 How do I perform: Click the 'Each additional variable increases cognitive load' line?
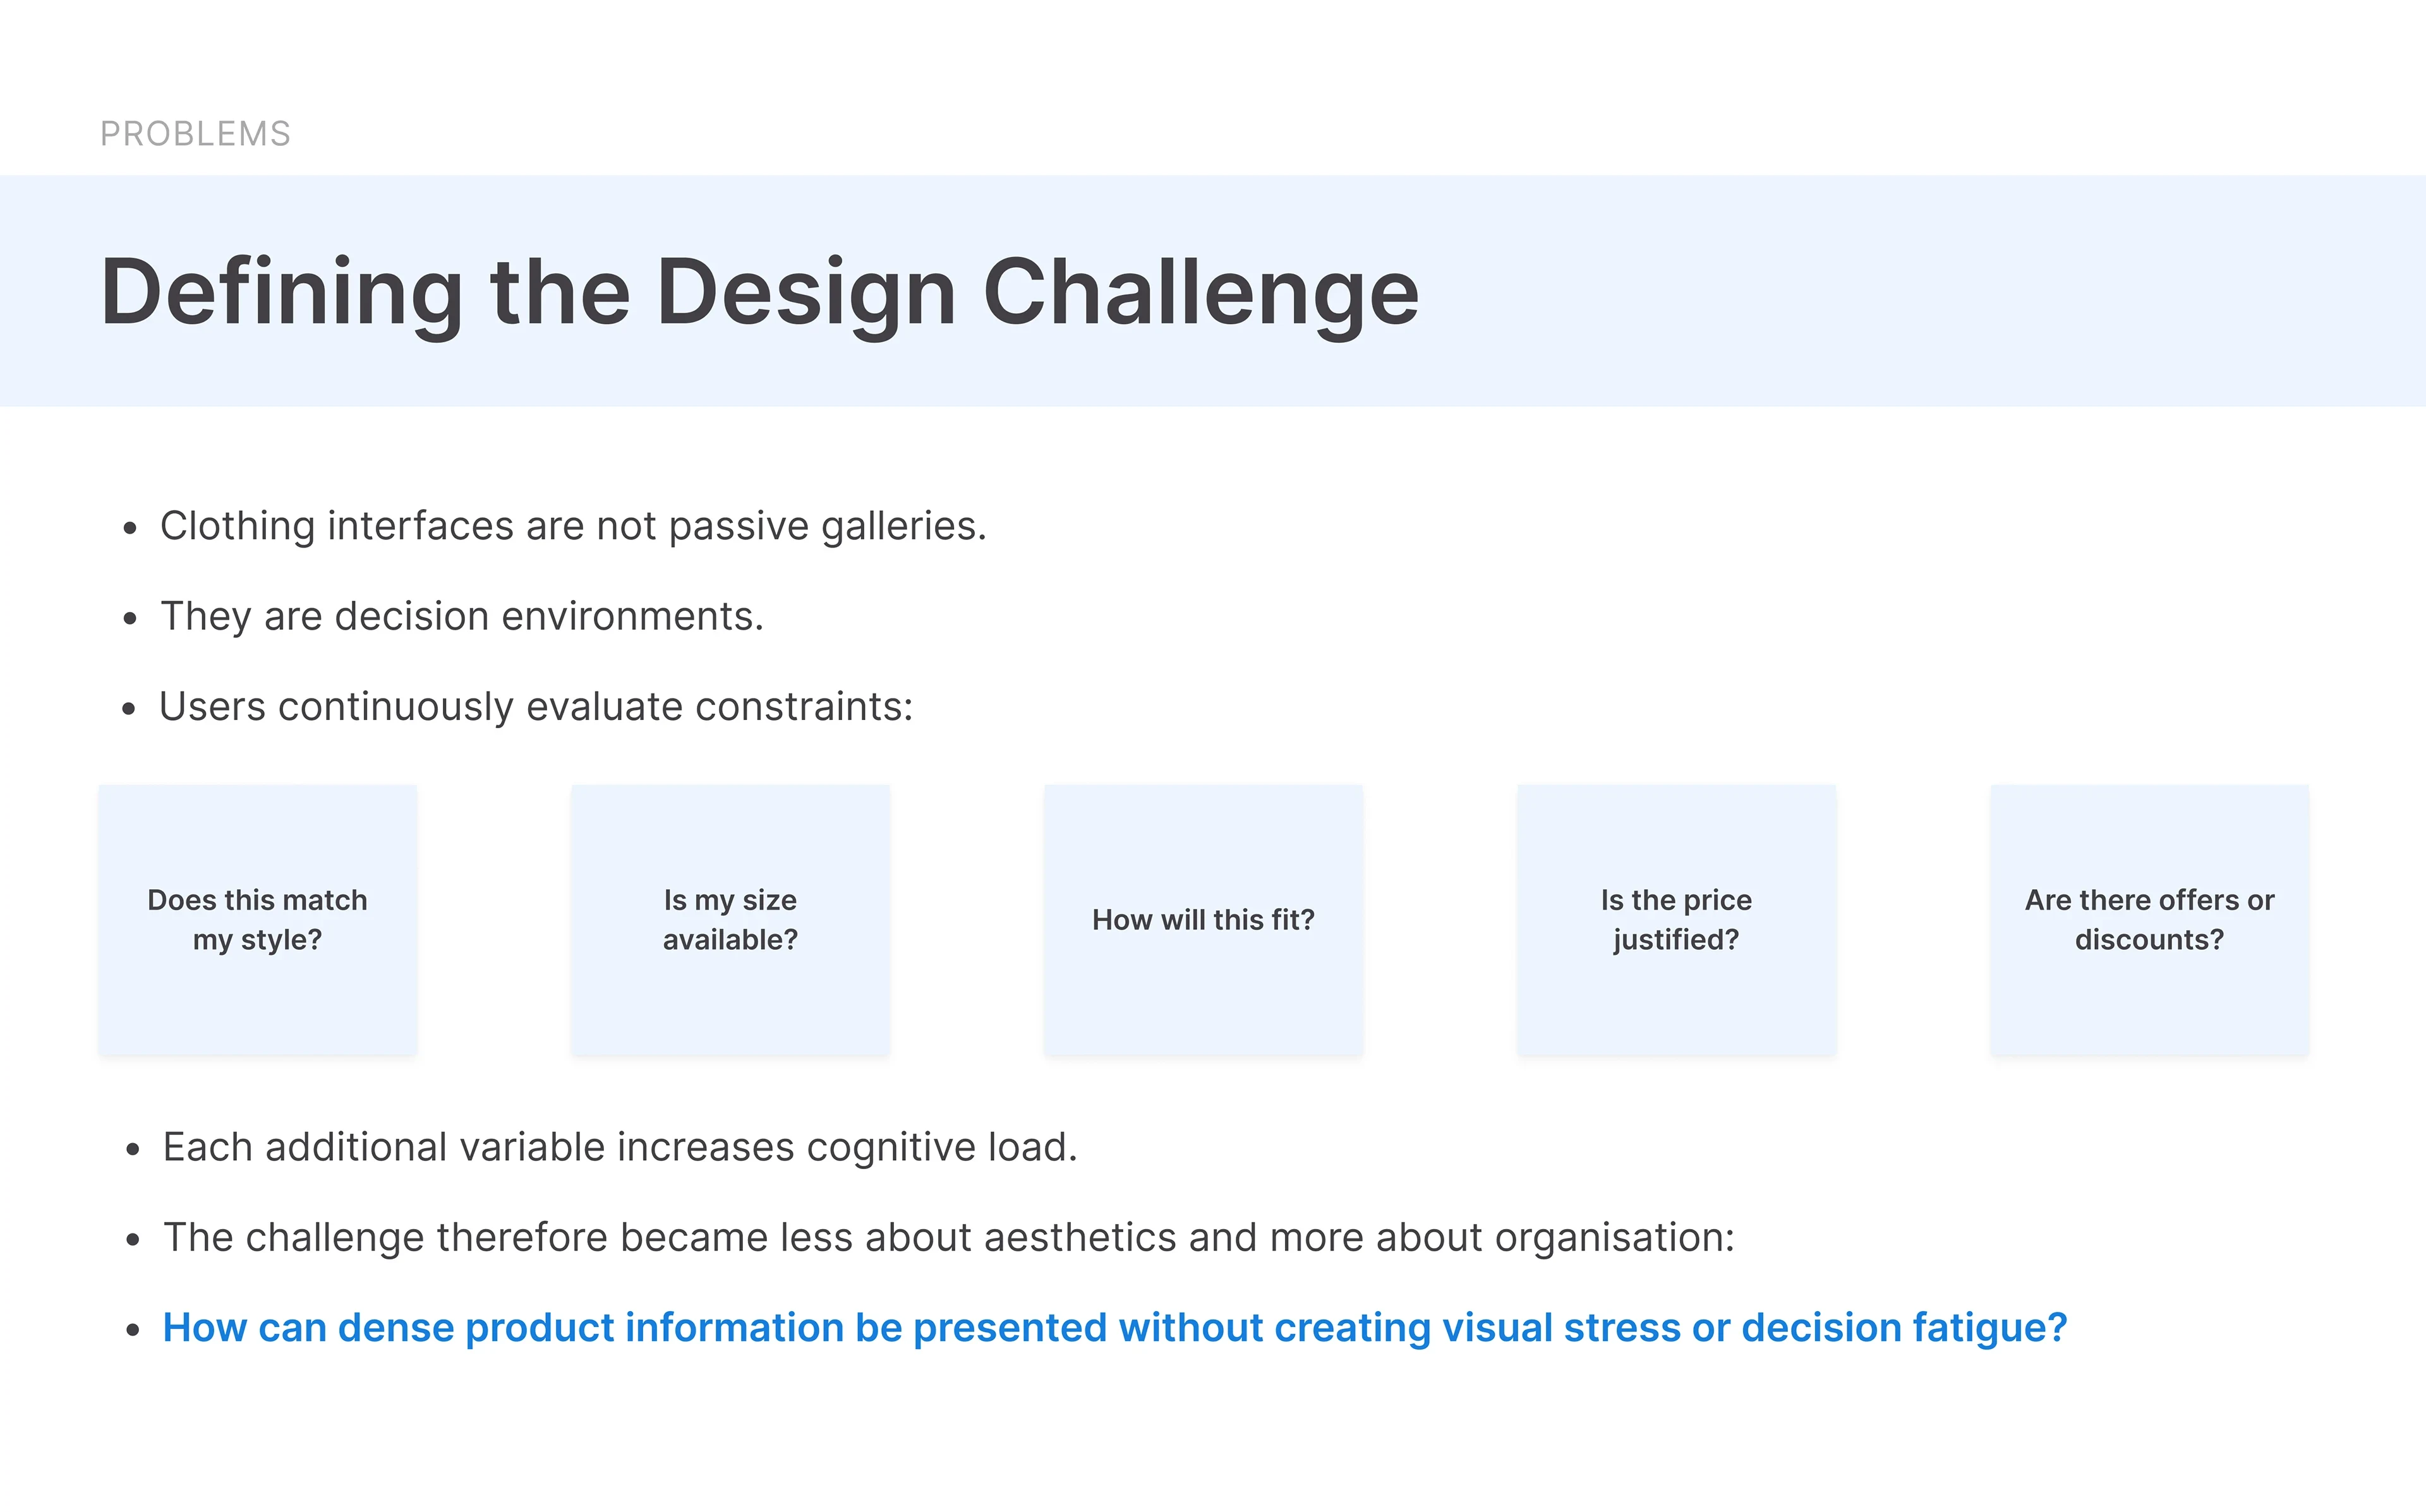620,1147
